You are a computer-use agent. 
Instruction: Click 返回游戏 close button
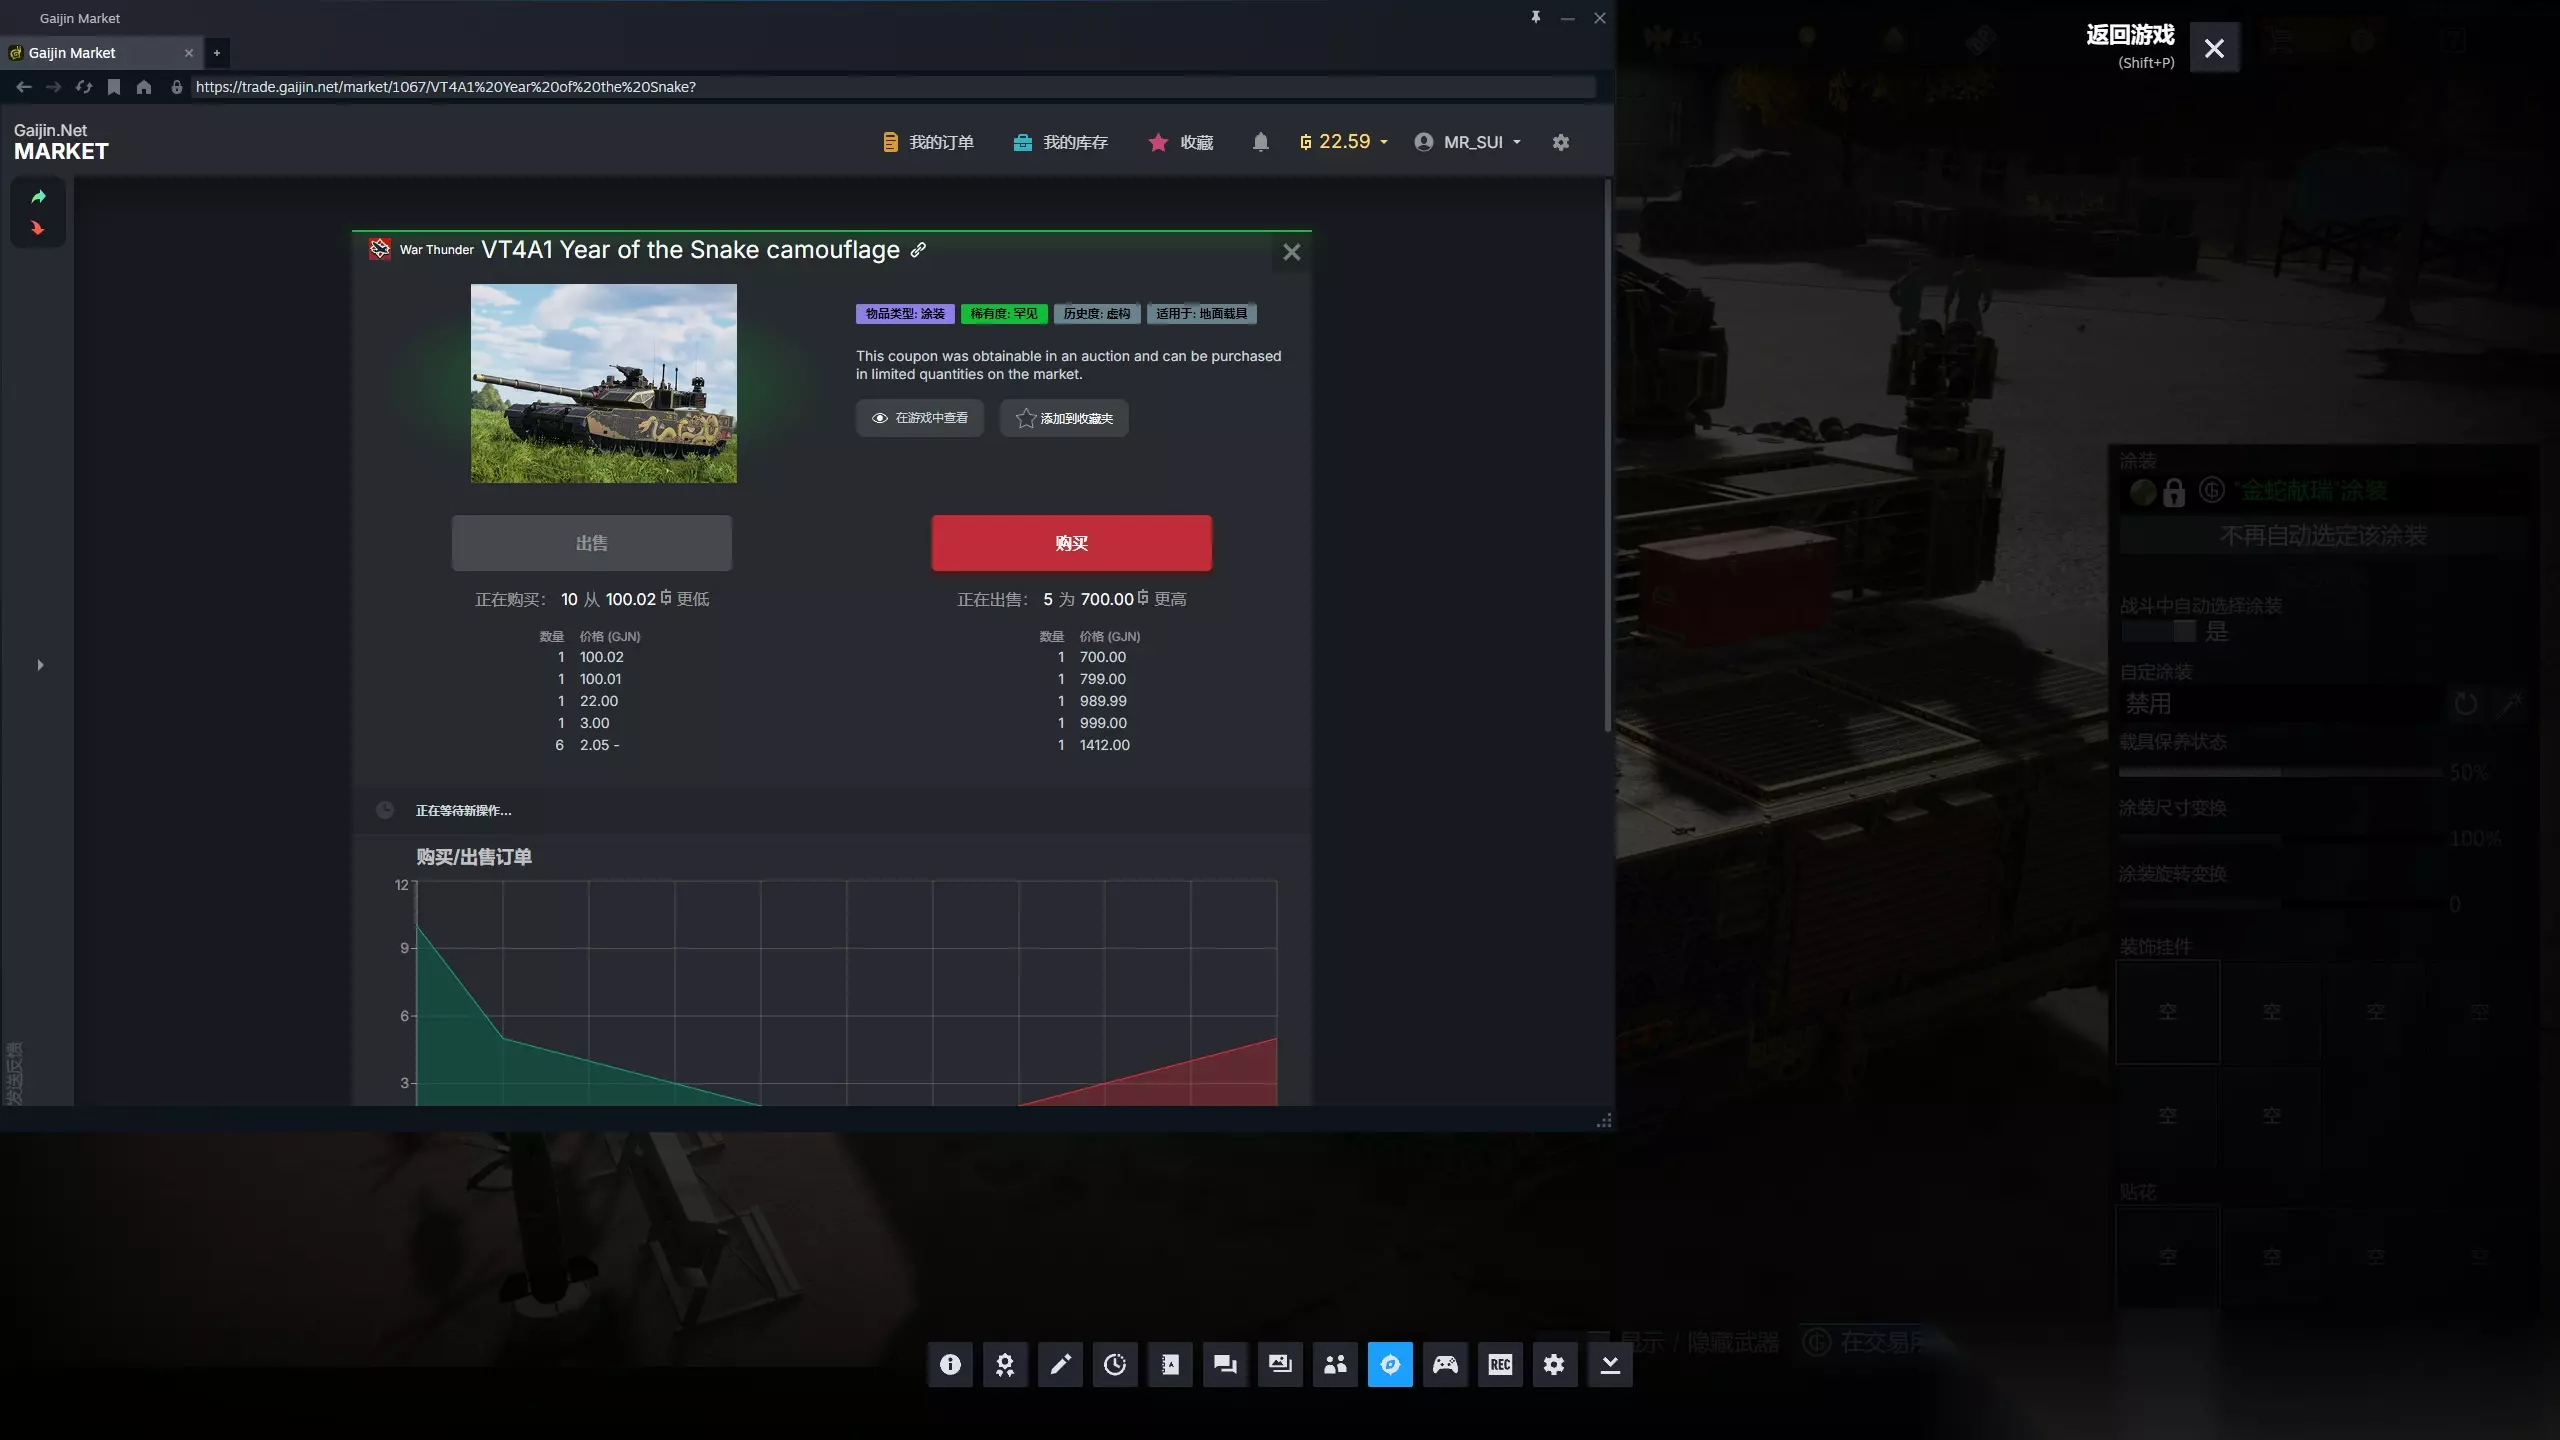[2214, 47]
